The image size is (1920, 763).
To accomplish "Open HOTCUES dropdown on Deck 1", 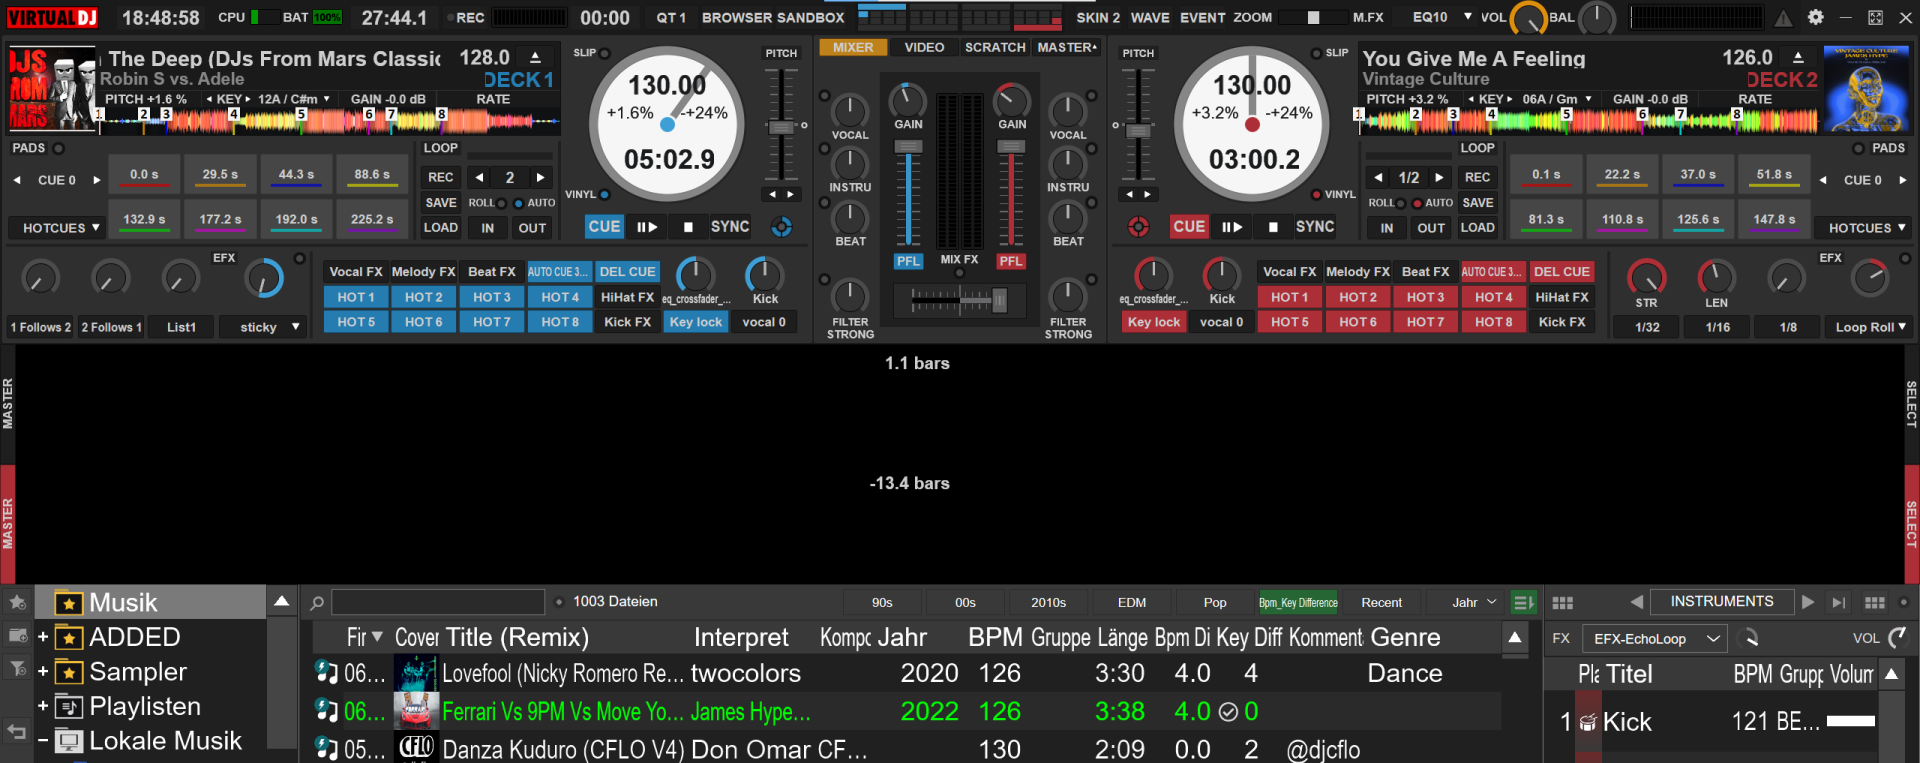I will pos(56,228).
